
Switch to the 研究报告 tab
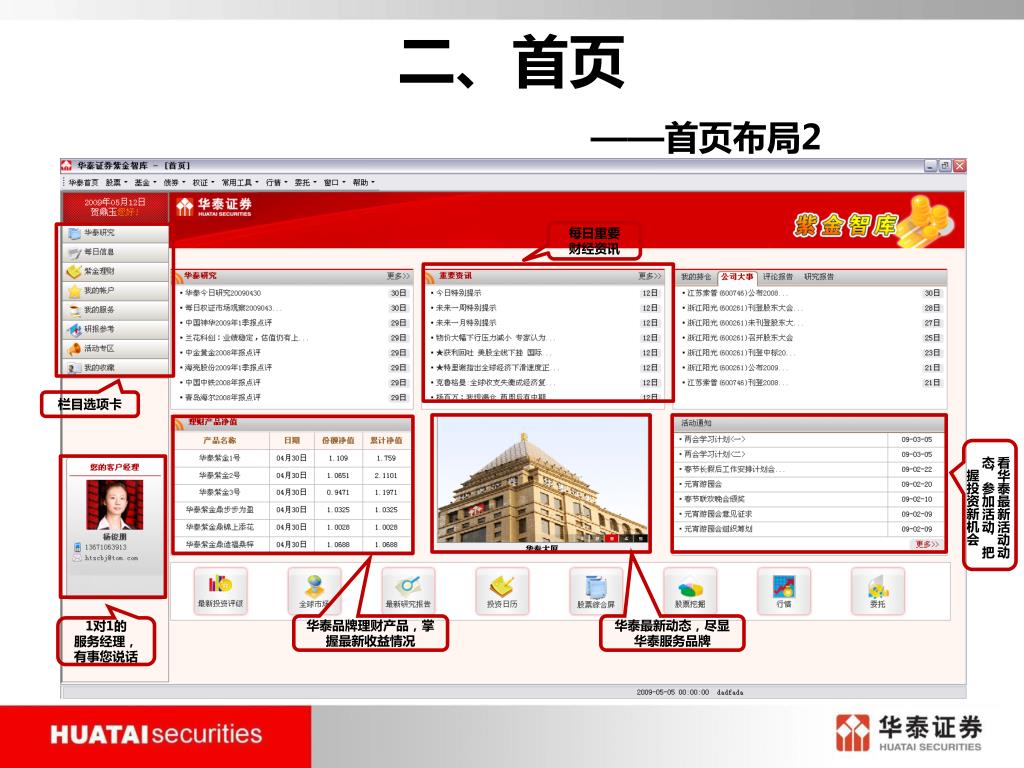[x=819, y=277]
